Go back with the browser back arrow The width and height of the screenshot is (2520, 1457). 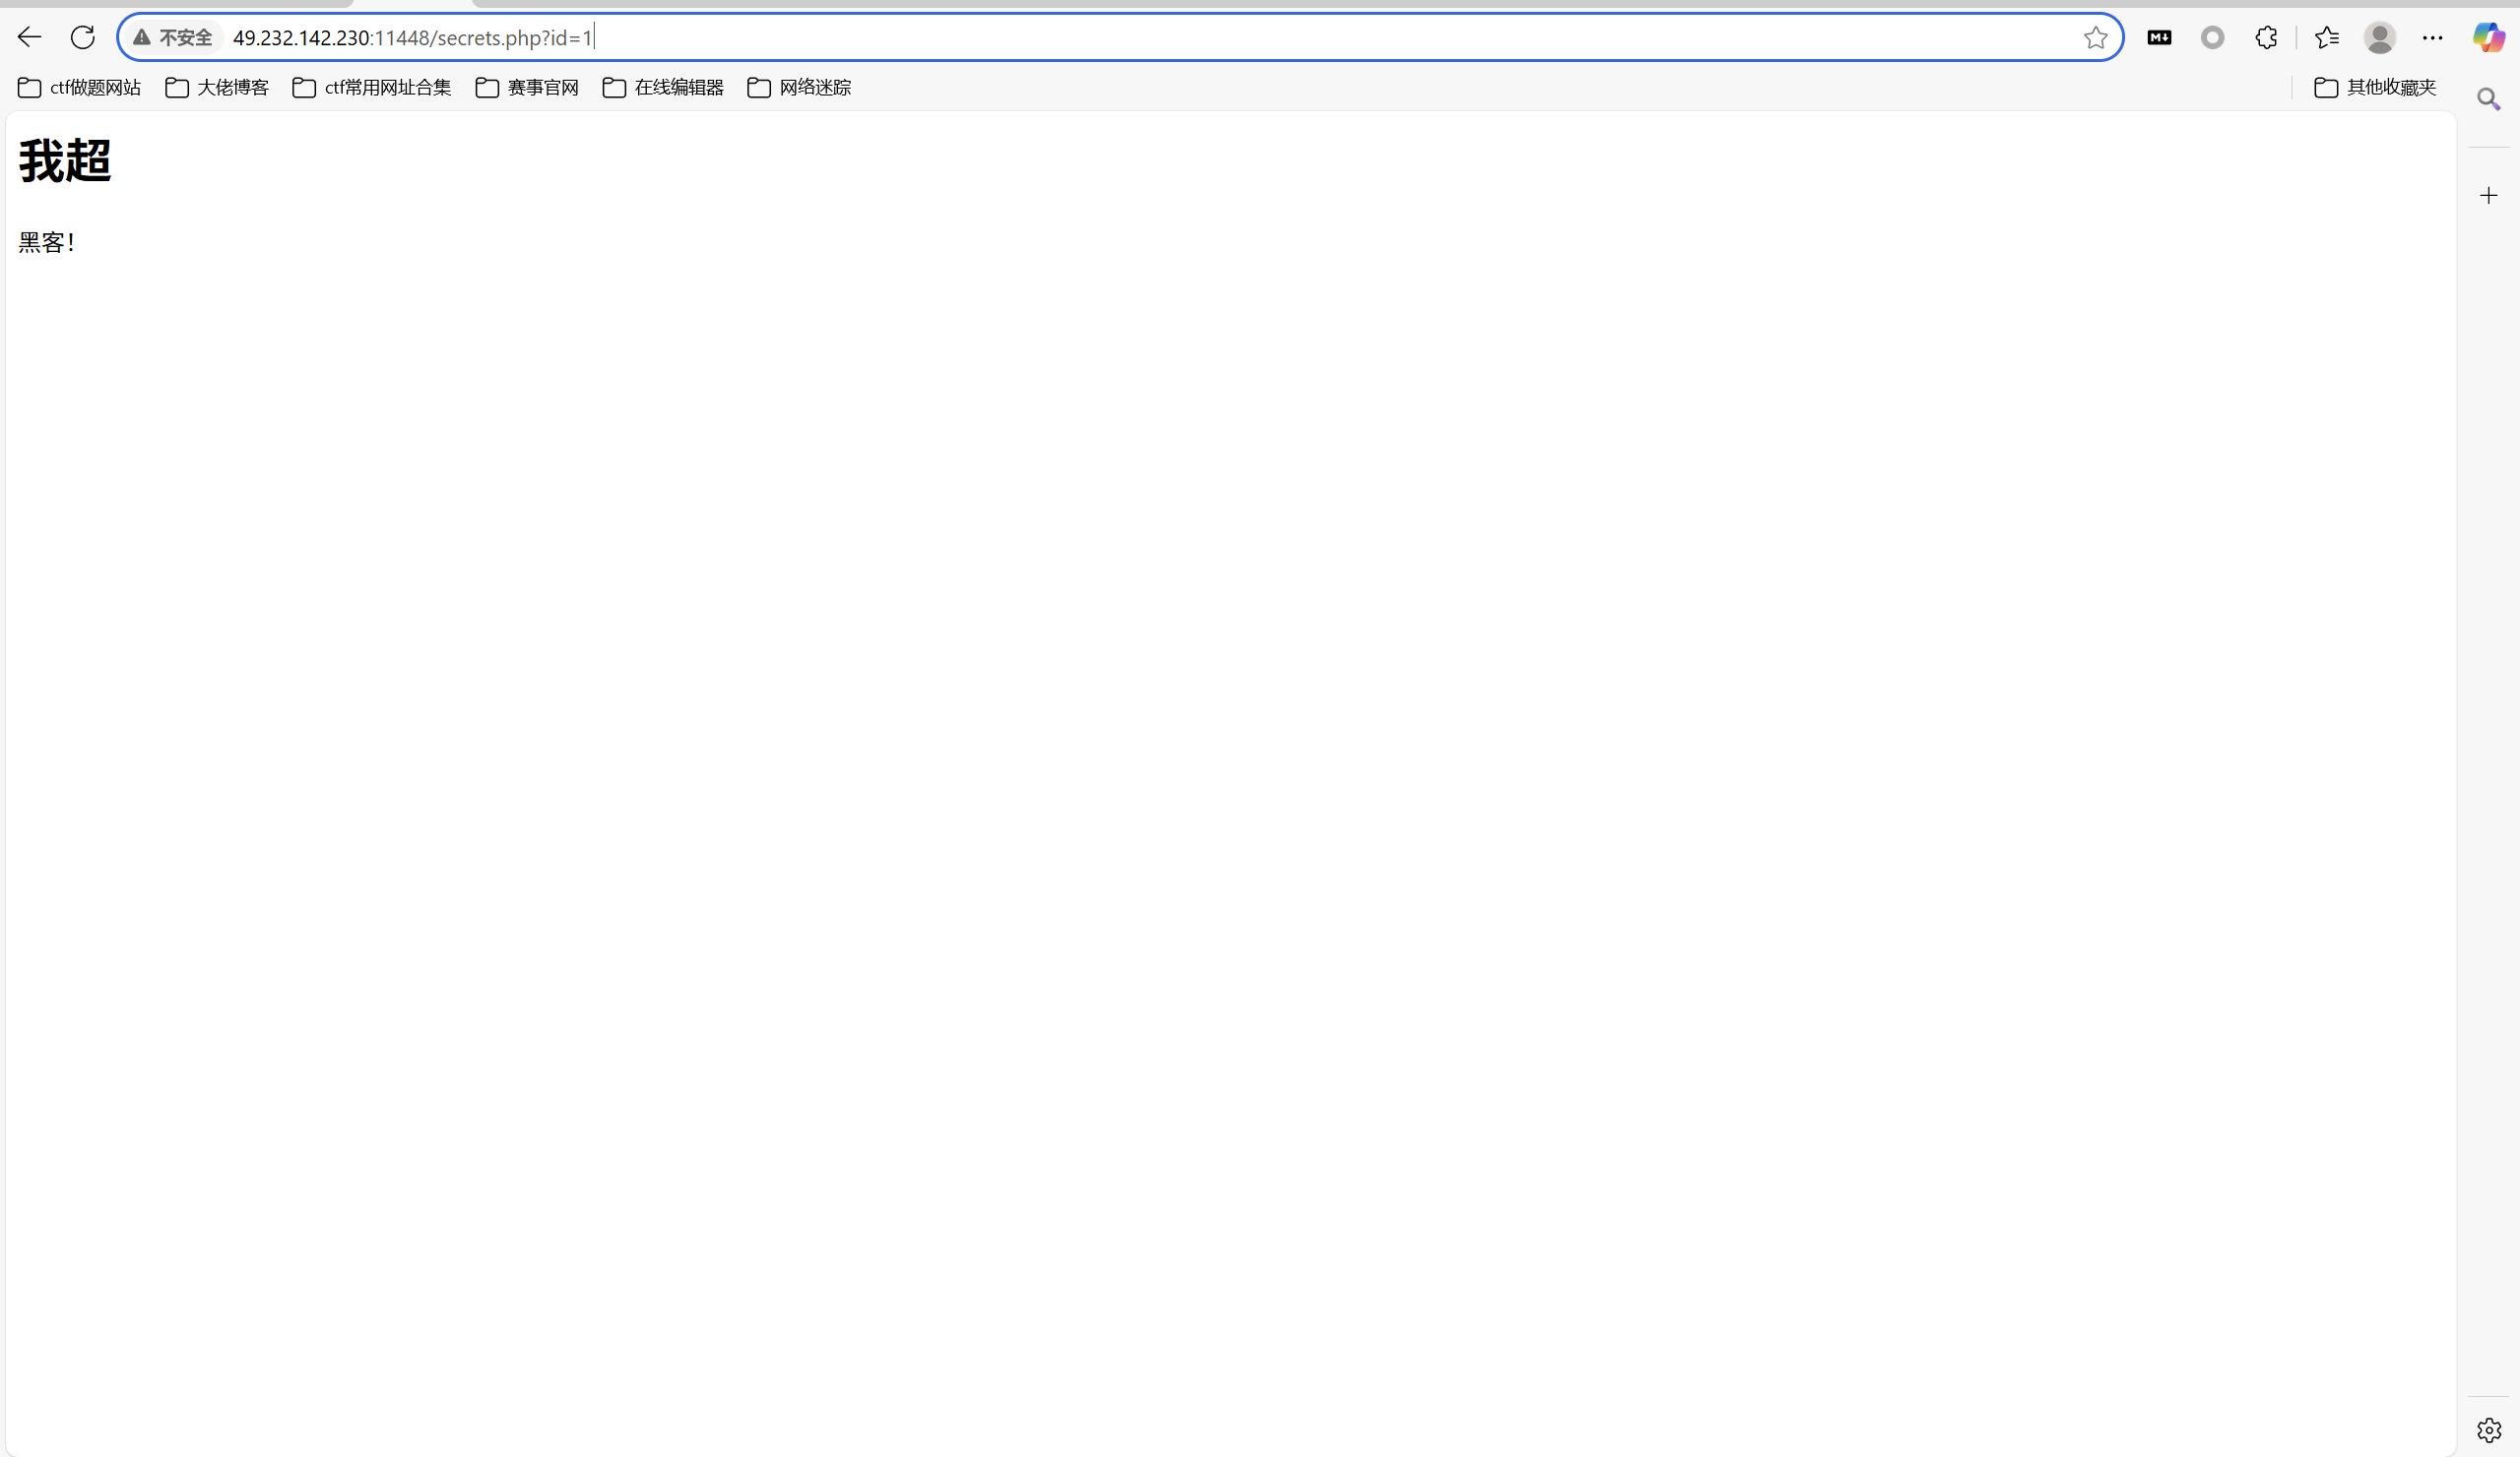[29, 38]
